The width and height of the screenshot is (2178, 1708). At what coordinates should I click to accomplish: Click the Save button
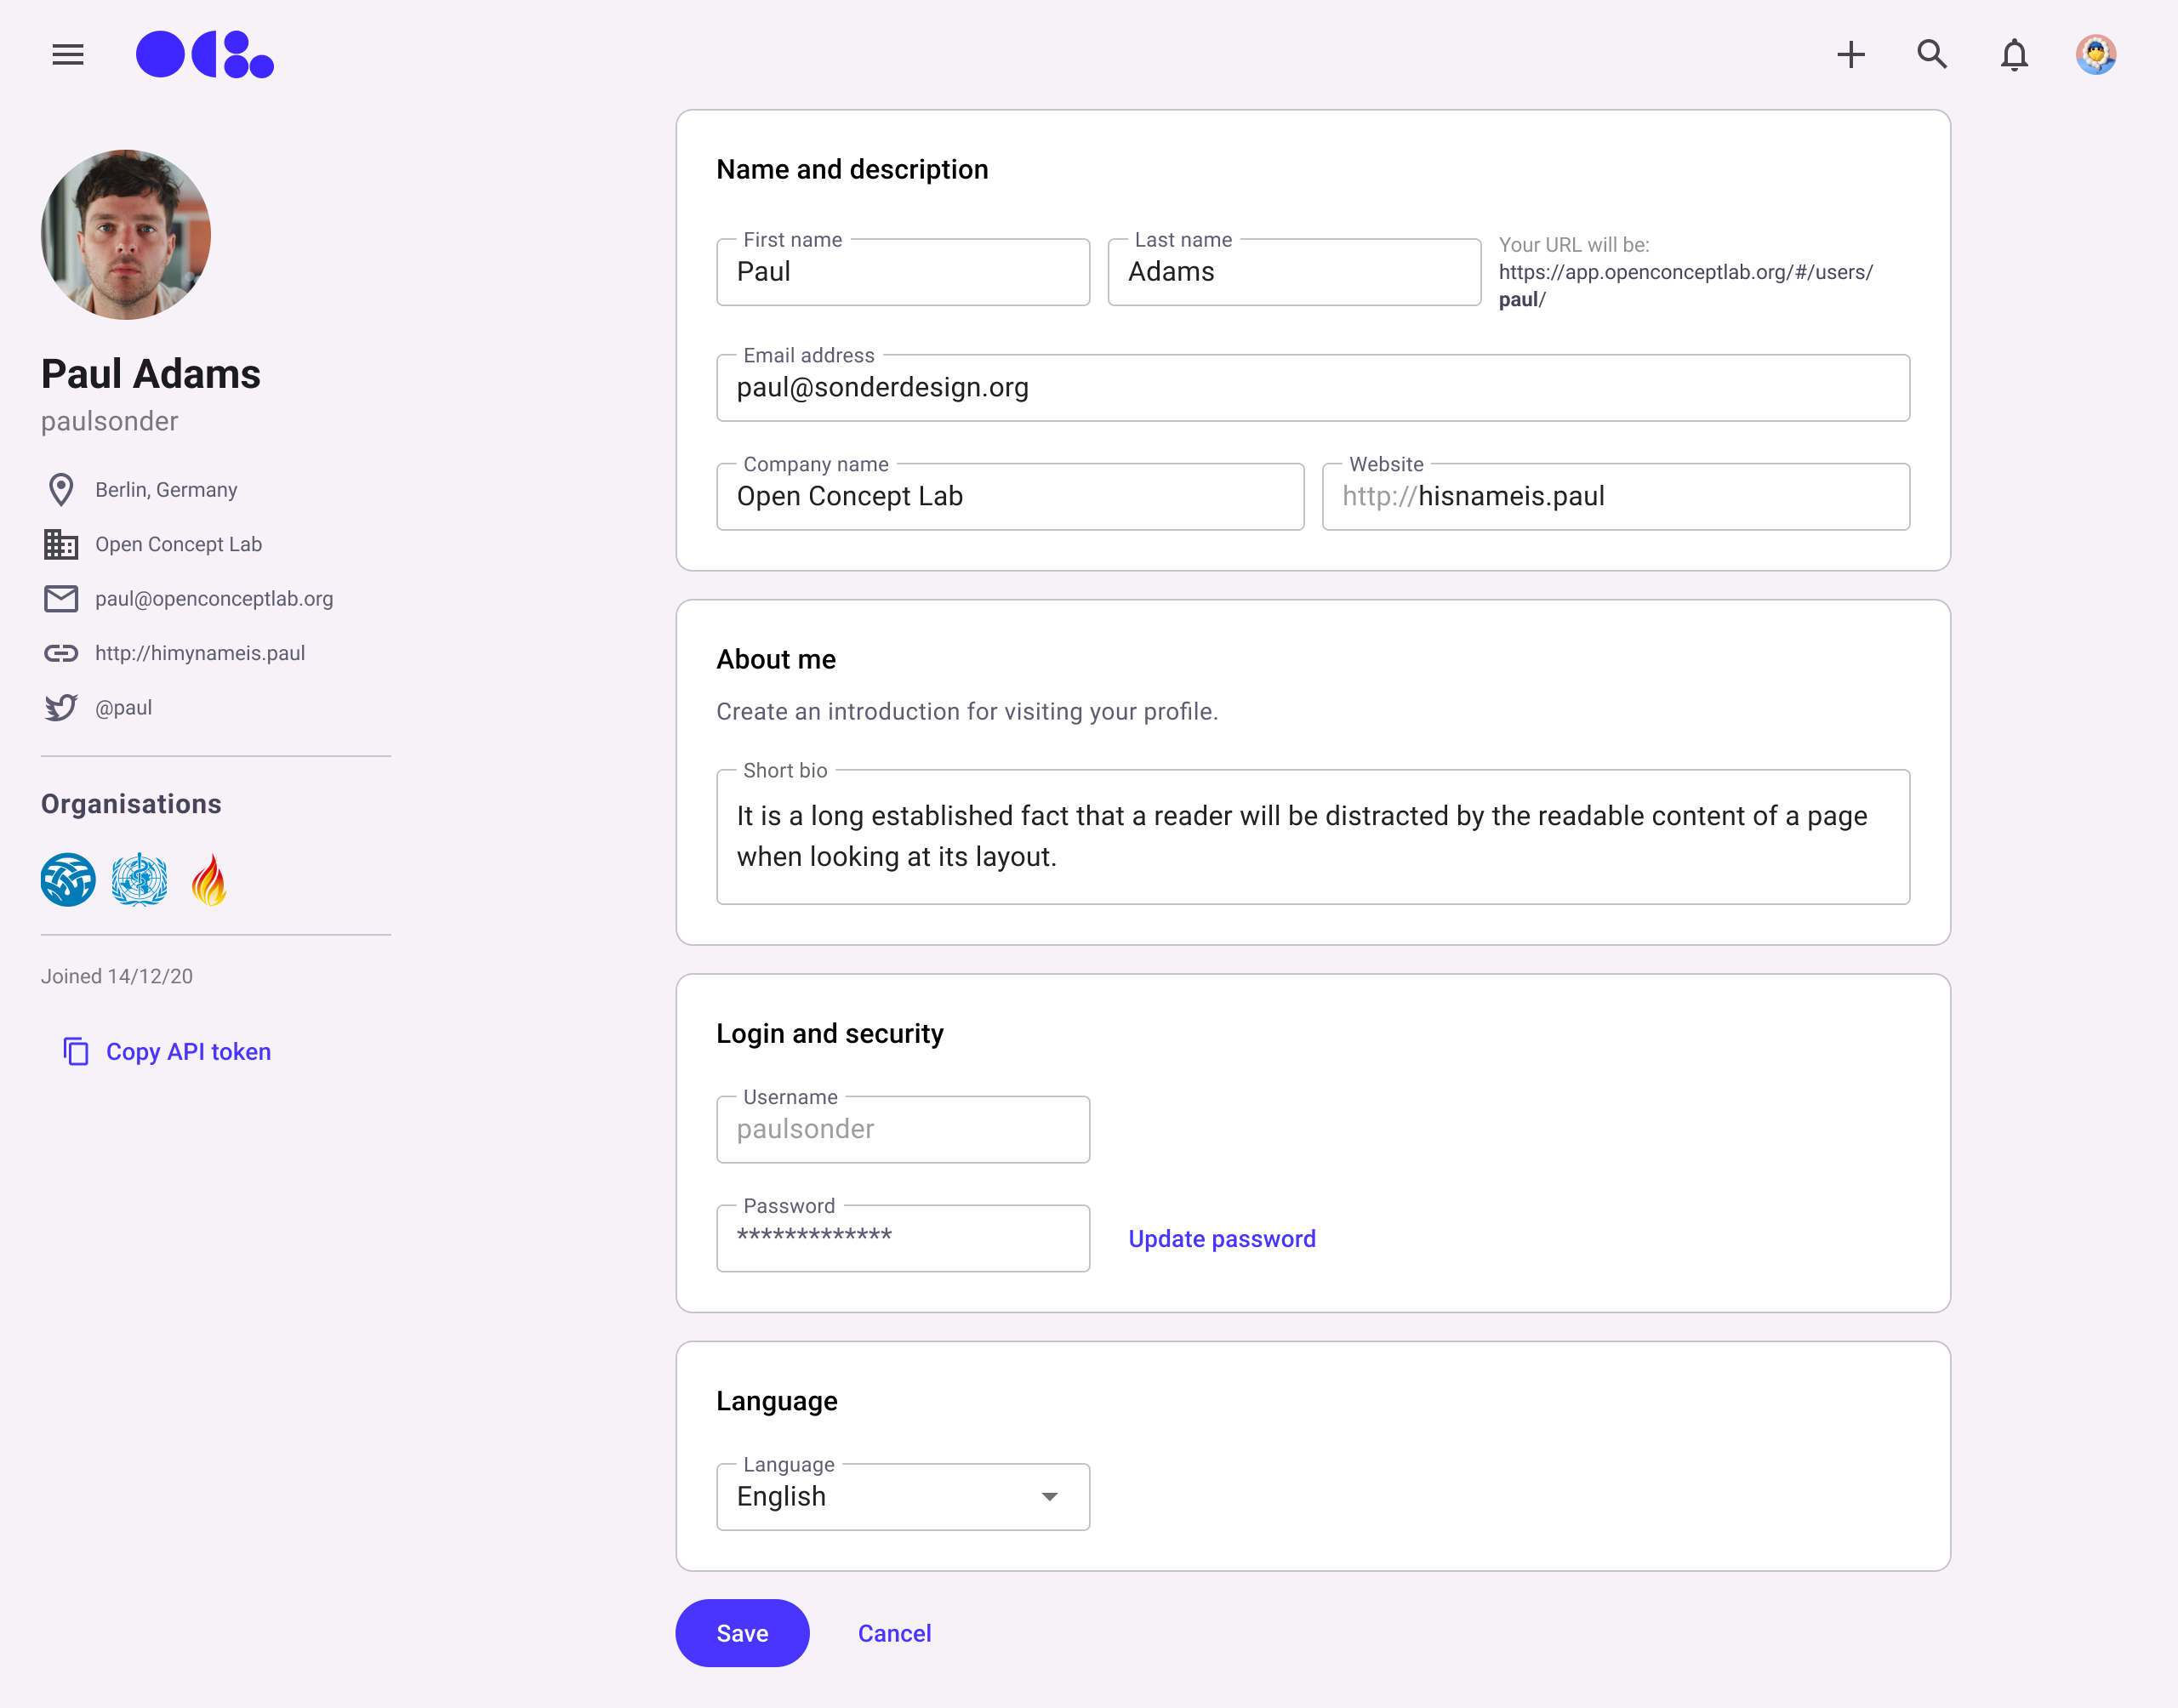[x=742, y=1633]
